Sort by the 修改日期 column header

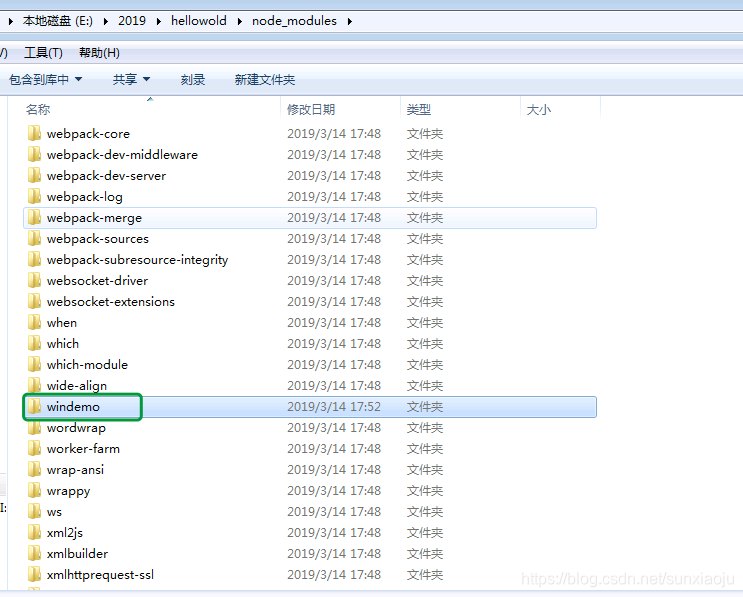click(x=311, y=109)
